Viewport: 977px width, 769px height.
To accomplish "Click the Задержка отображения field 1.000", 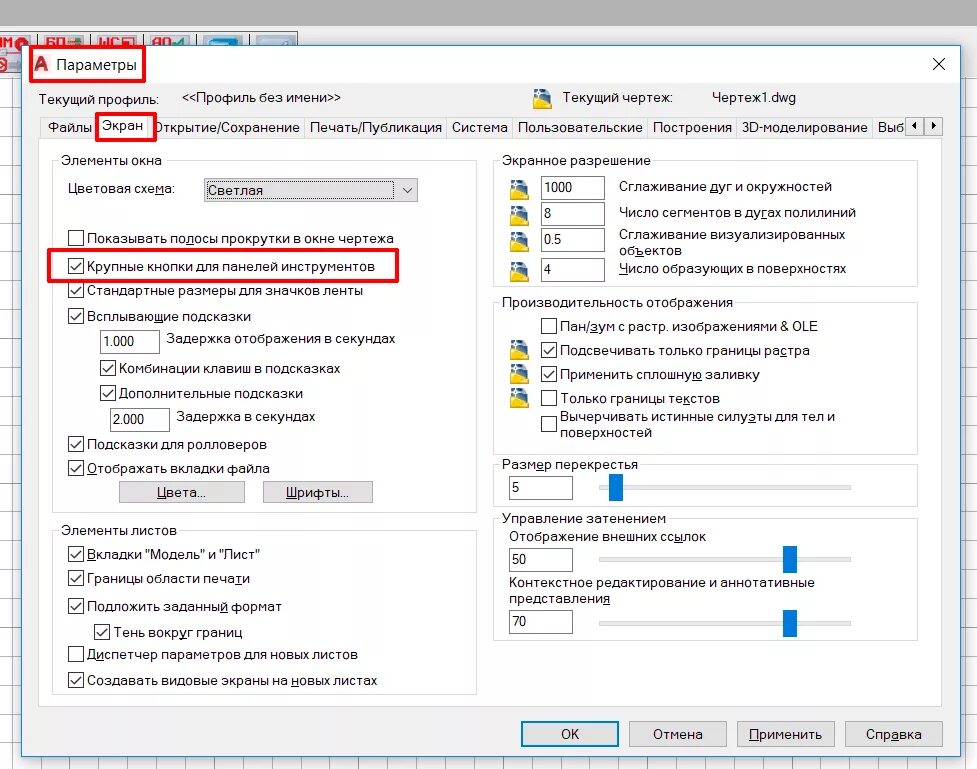I will [x=130, y=342].
